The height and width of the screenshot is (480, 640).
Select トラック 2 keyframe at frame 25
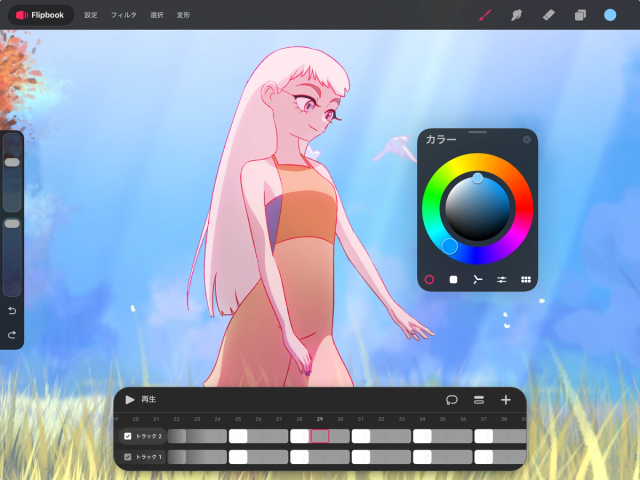pyautogui.click(x=238, y=436)
